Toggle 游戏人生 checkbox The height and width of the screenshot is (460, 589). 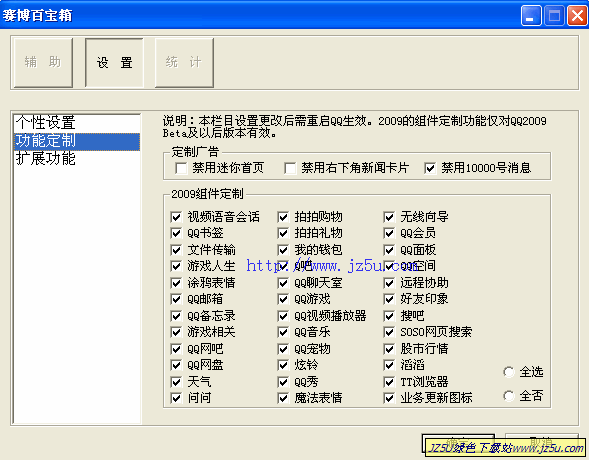point(176,266)
